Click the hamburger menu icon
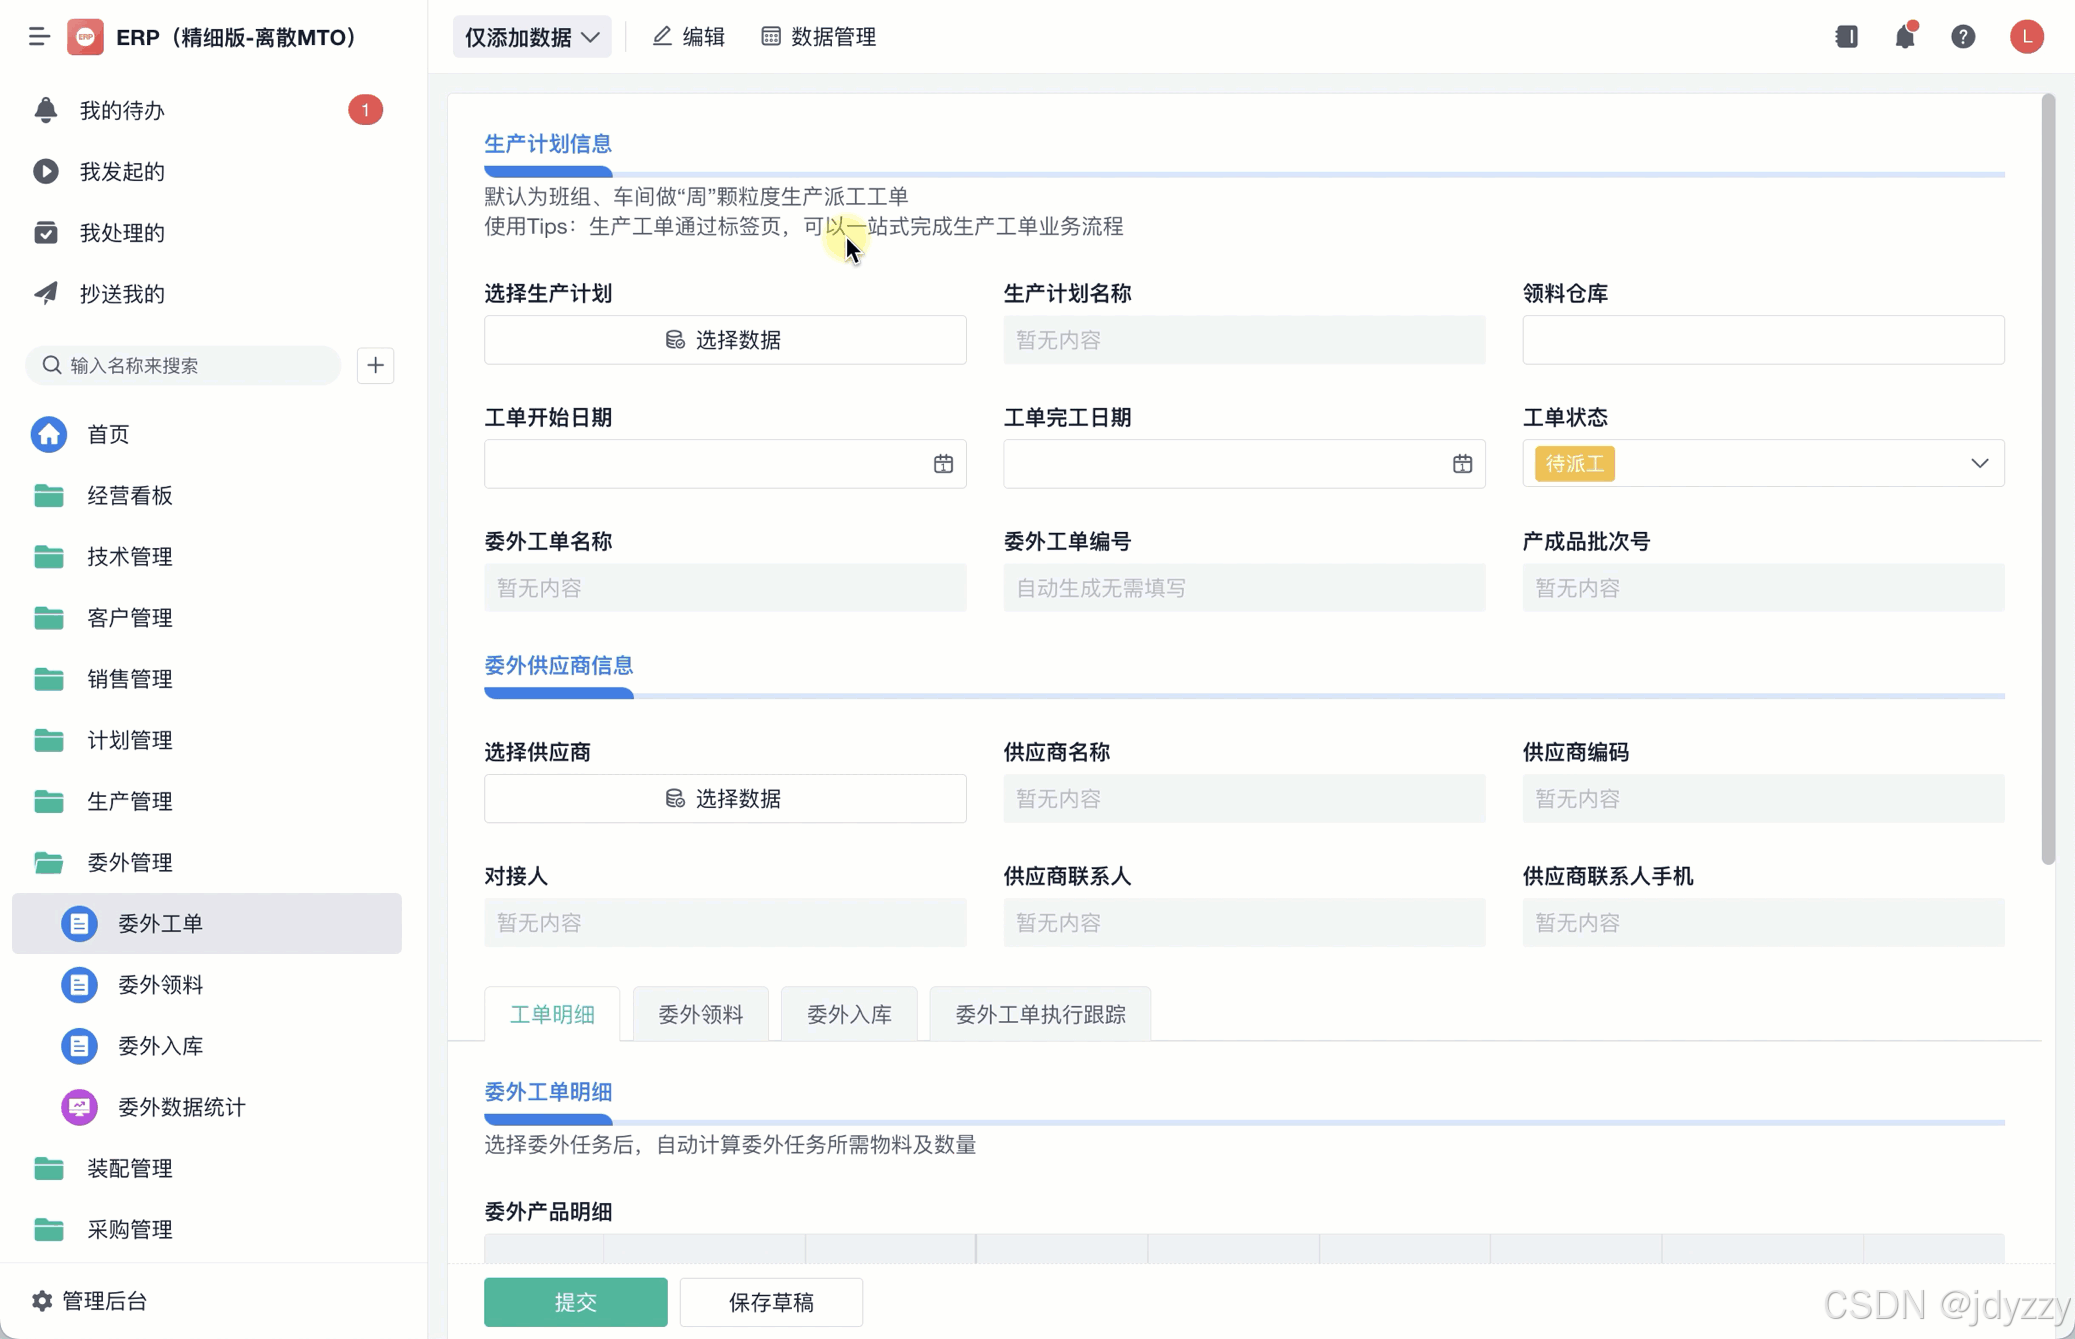 click(x=39, y=37)
